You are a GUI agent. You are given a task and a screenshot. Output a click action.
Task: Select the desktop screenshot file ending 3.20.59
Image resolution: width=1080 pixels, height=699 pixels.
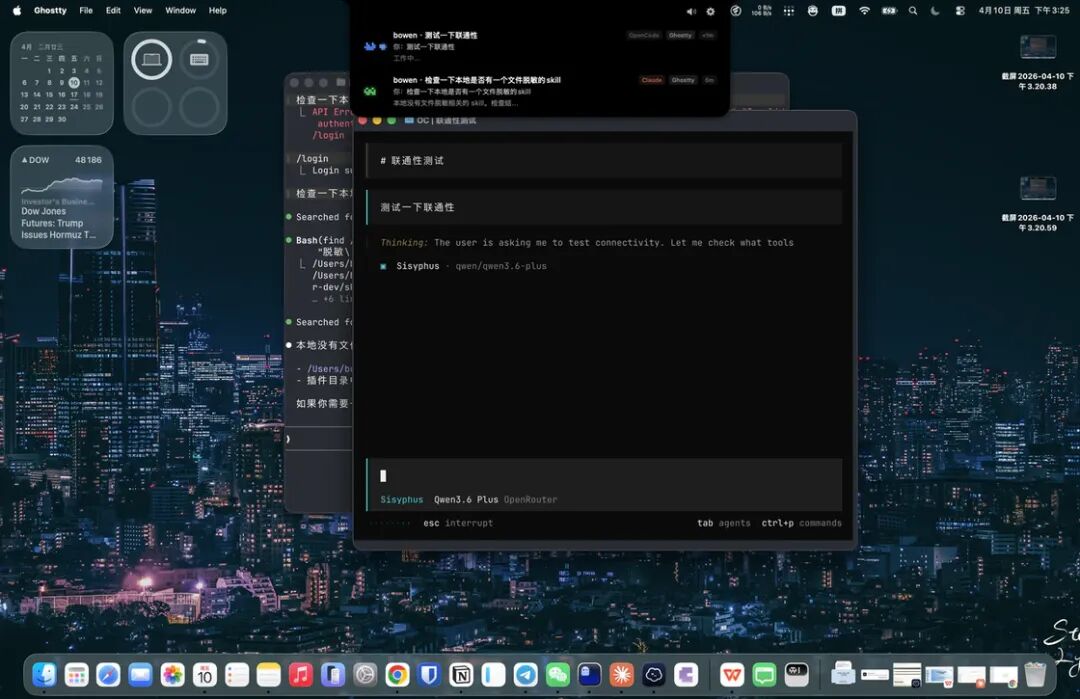point(1037,204)
